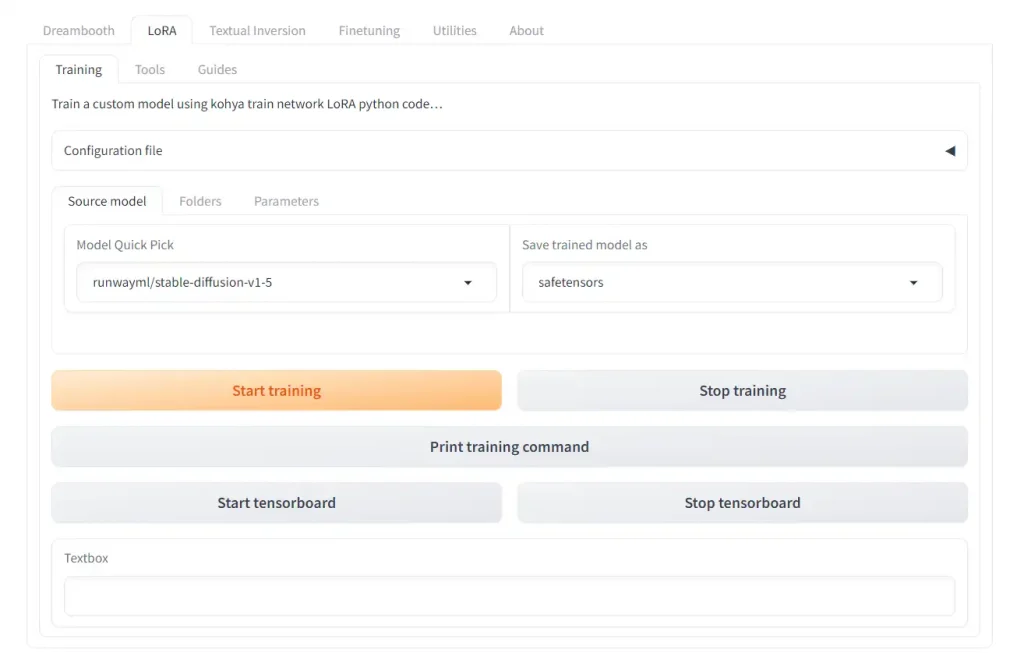
Task: Open the Save trained model as dropdown
Action: 731,283
